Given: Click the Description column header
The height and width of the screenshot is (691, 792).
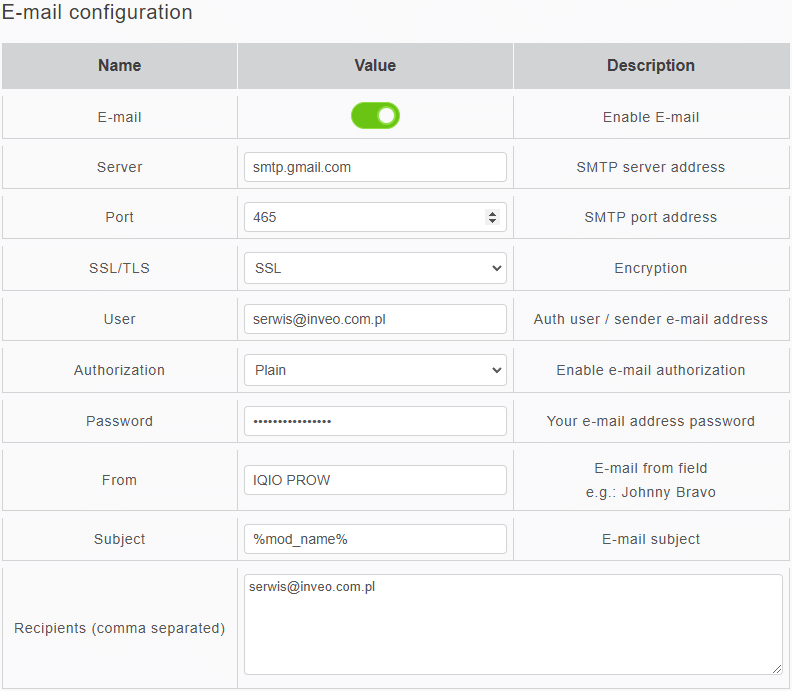Looking at the screenshot, I should point(651,66).
